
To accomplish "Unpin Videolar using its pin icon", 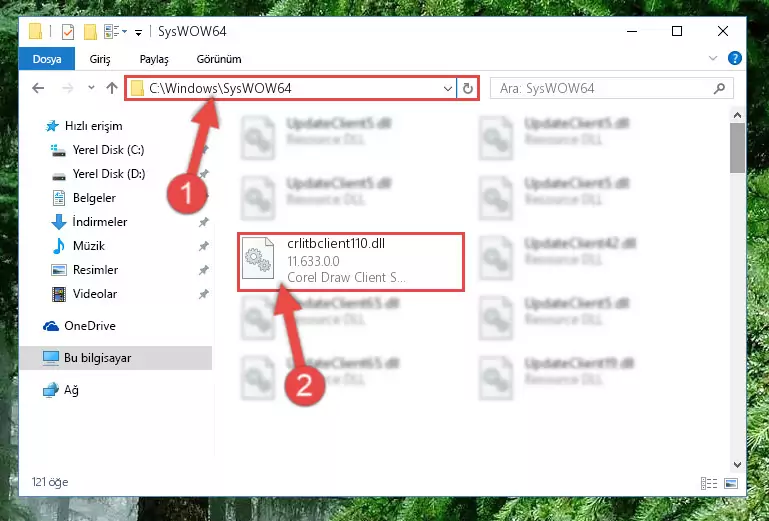I will point(204,294).
